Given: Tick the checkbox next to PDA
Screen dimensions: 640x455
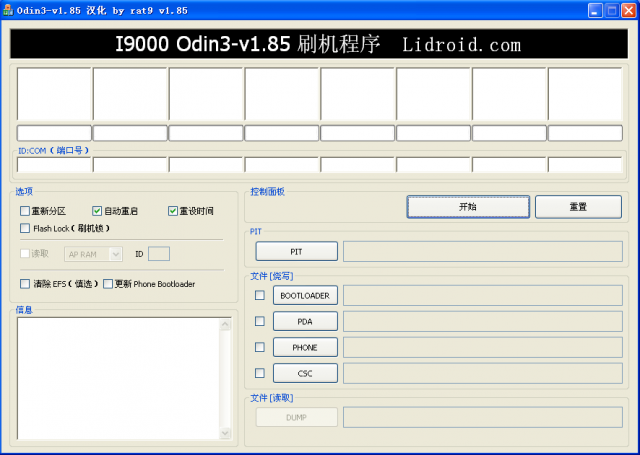Looking at the screenshot, I should (260, 321).
